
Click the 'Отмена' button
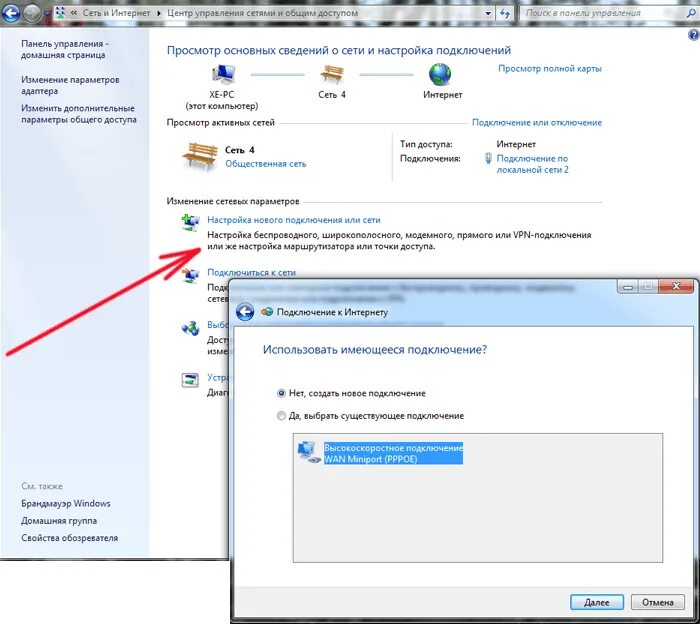coord(658,602)
